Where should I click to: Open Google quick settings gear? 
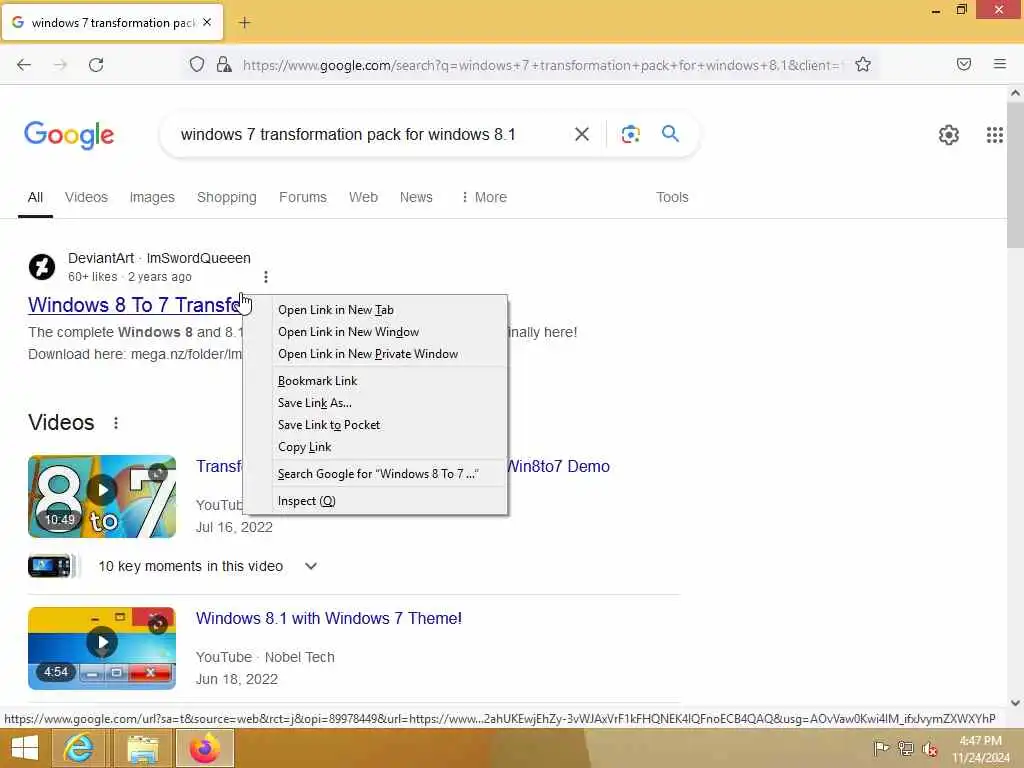pyautogui.click(x=948, y=135)
